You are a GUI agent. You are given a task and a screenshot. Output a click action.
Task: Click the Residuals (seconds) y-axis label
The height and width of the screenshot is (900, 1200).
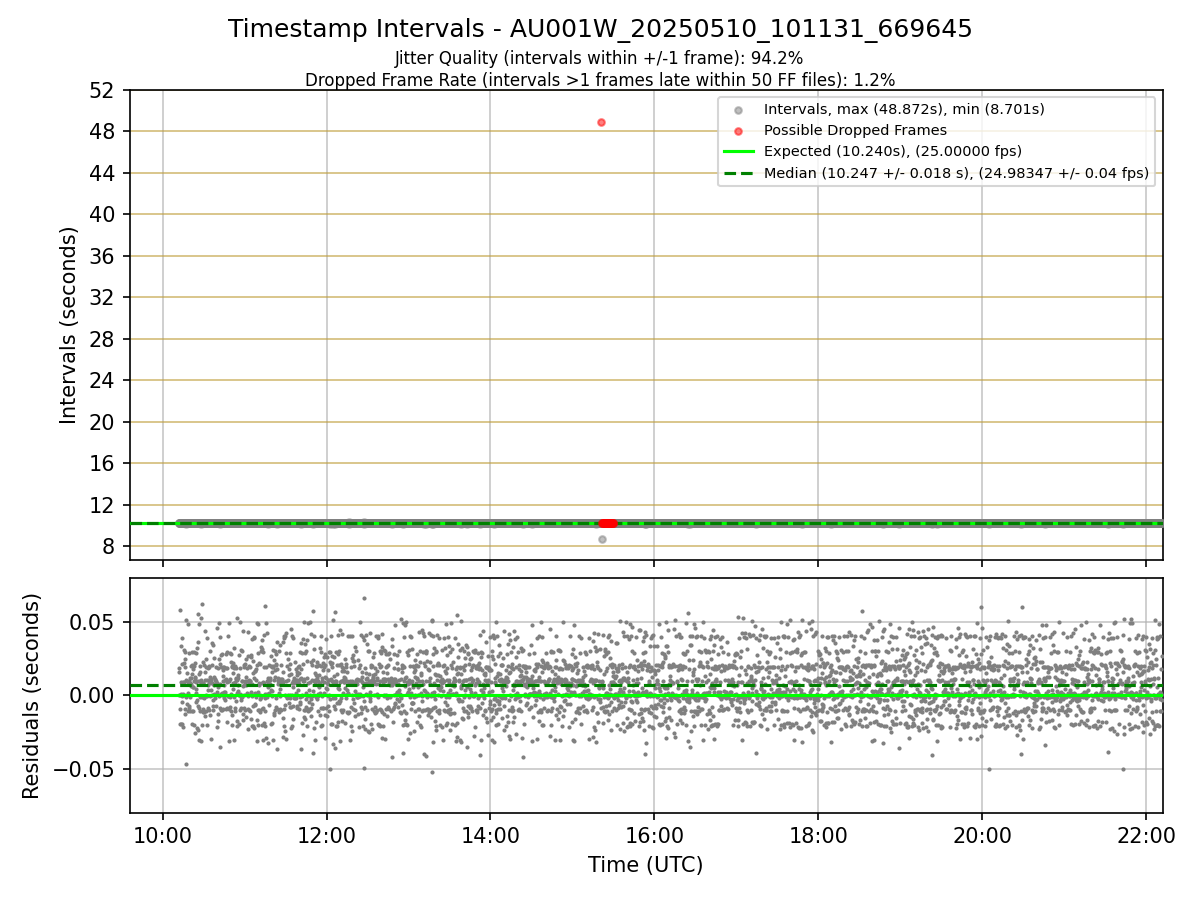32,696
